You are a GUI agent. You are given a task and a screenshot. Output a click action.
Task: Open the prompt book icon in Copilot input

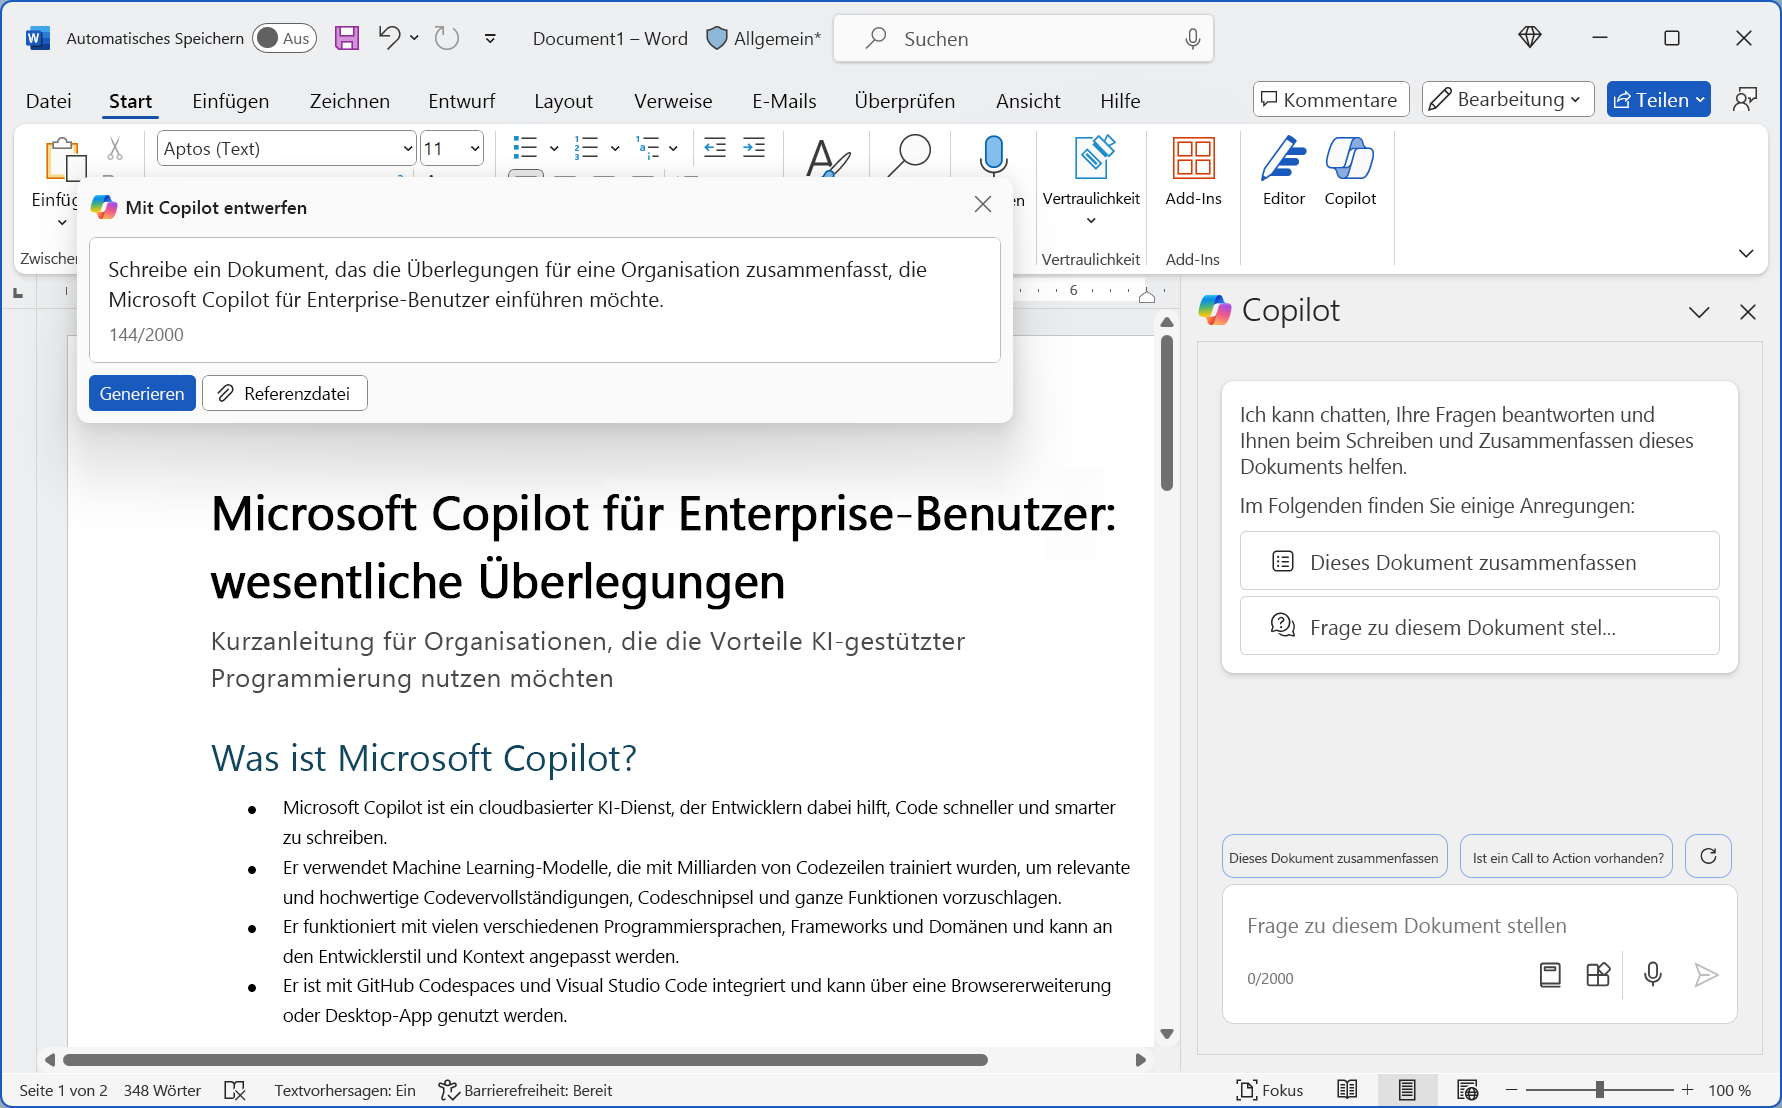coord(1550,974)
